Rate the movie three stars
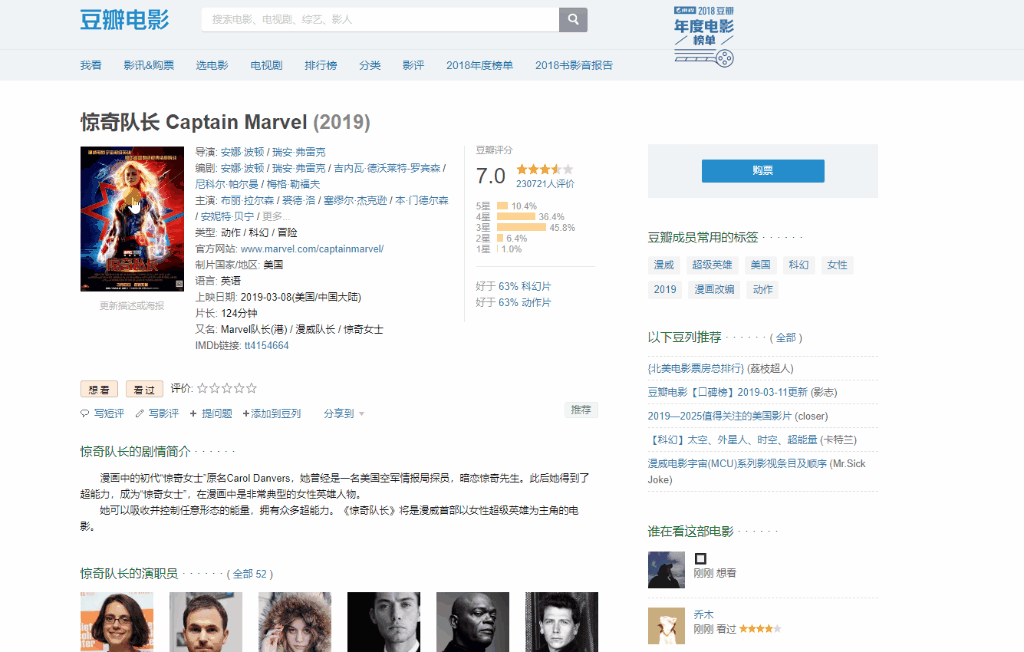 tap(227, 388)
